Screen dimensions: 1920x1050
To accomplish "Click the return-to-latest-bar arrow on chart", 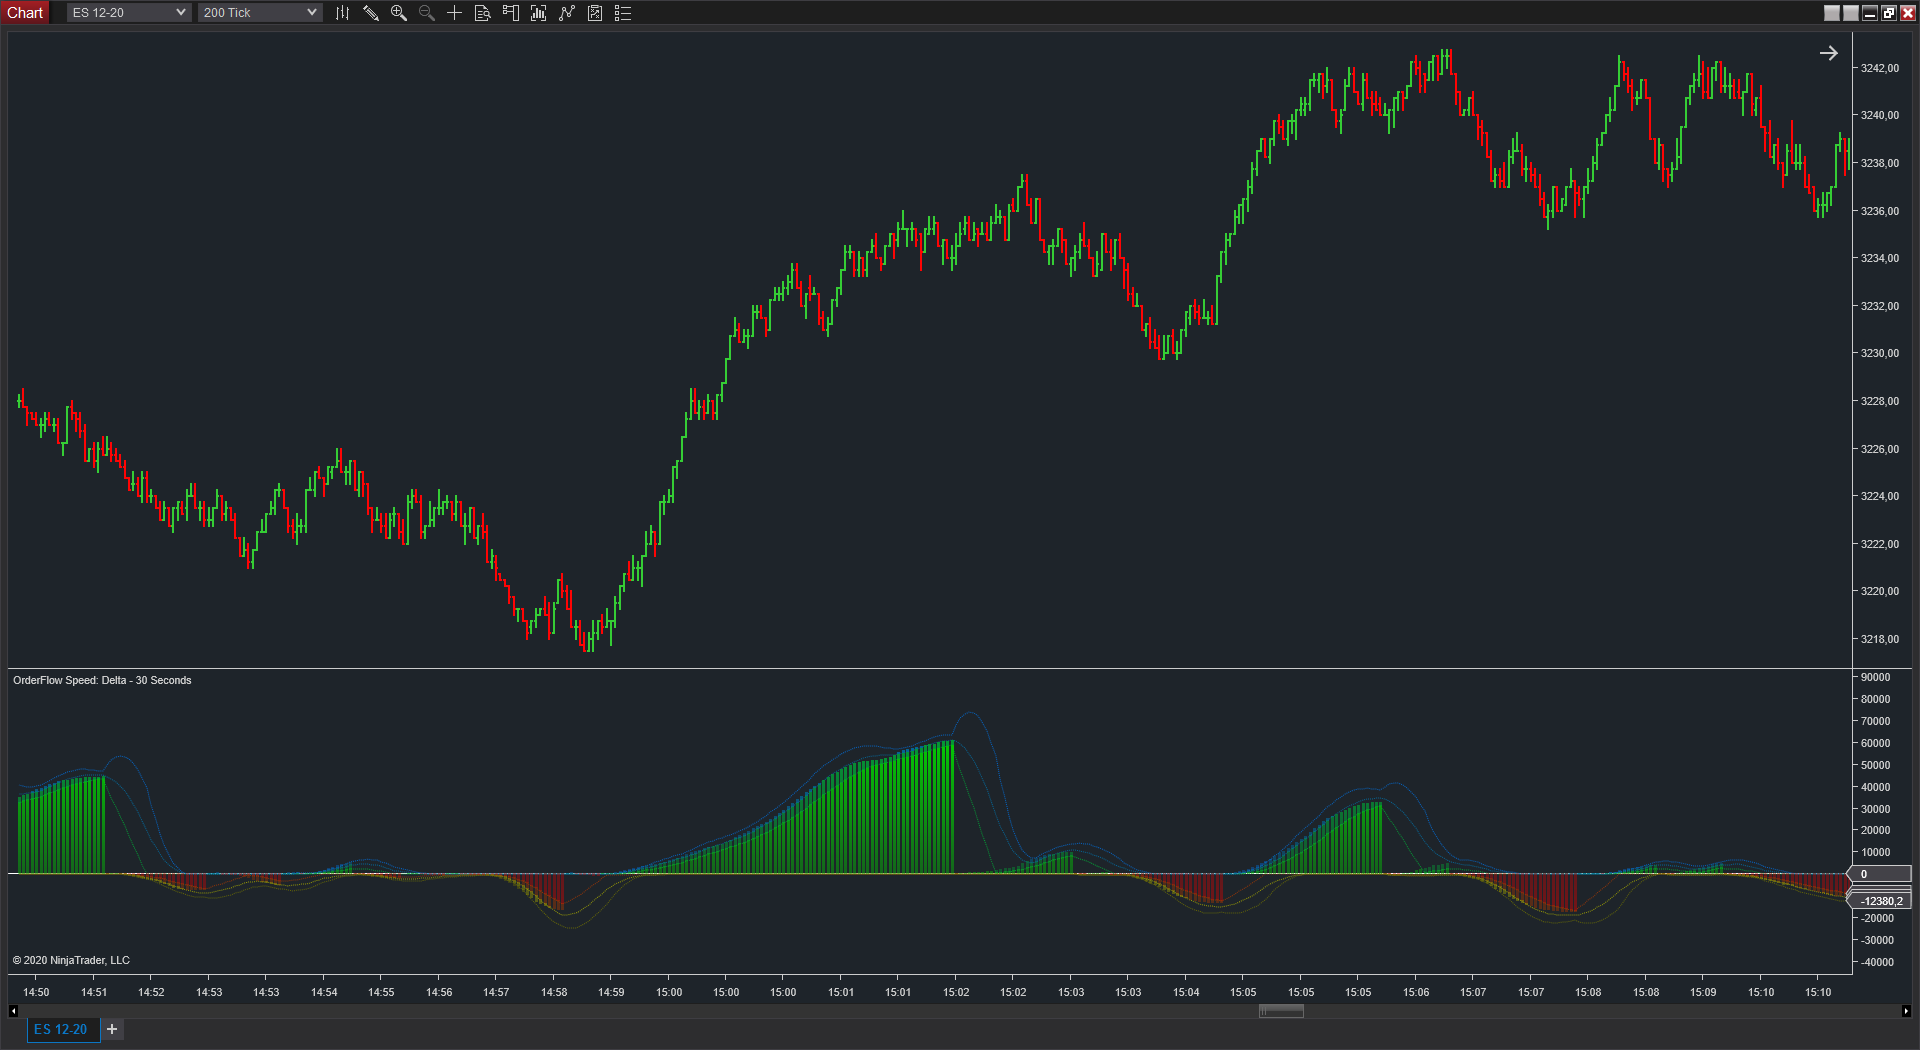I will pos(1828,53).
